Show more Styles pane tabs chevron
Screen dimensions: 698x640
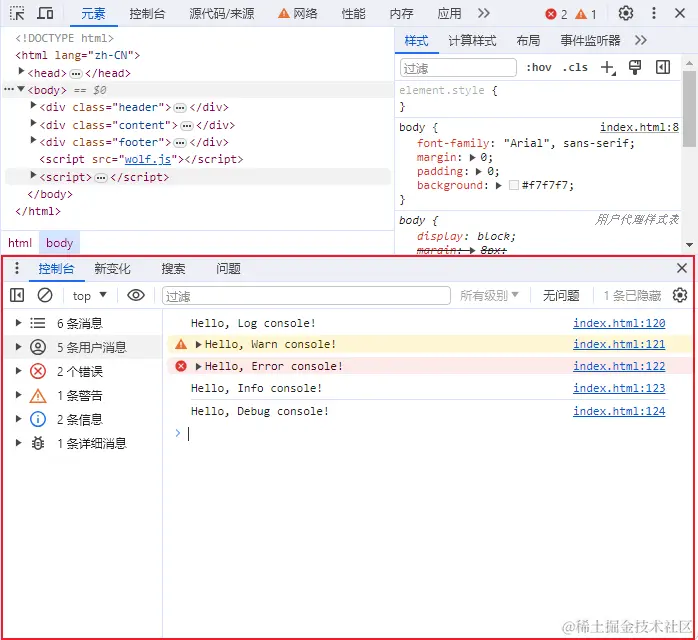[641, 41]
